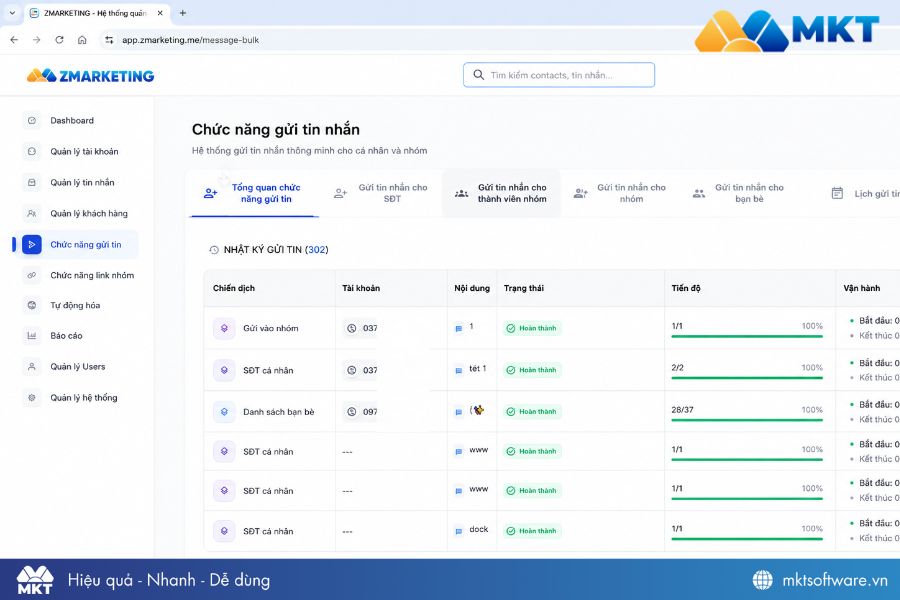The width and height of the screenshot is (900, 600).
Task: Click the browser home icon
Action: point(82,40)
